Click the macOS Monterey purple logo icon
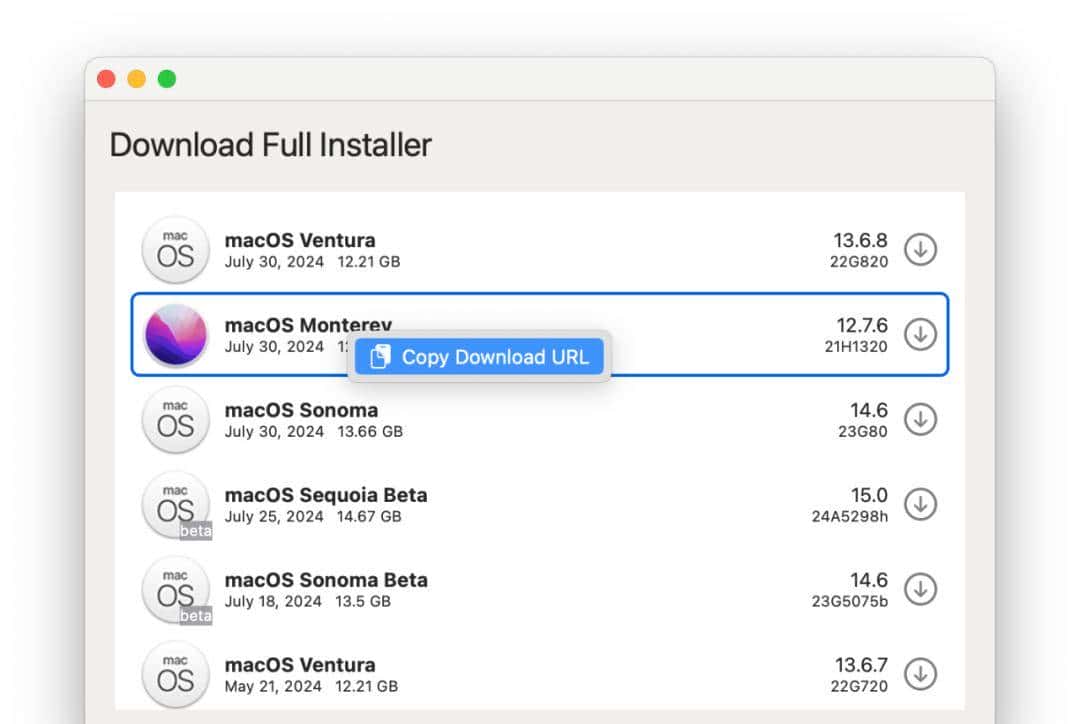Image resolution: width=1080 pixels, height=724 pixels. tap(175, 335)
